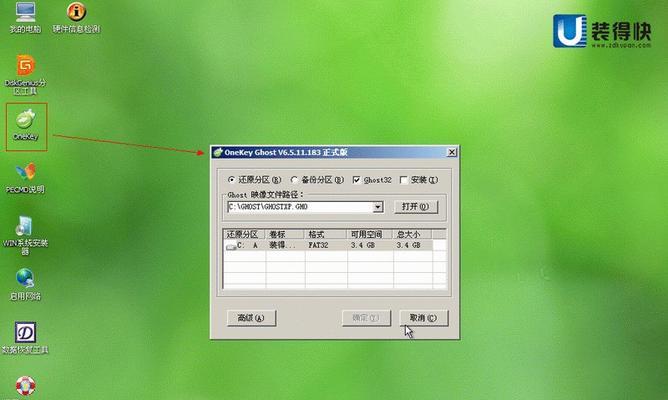Click the 卷标 column header
The image size is (668, 400).
point(285,234)
